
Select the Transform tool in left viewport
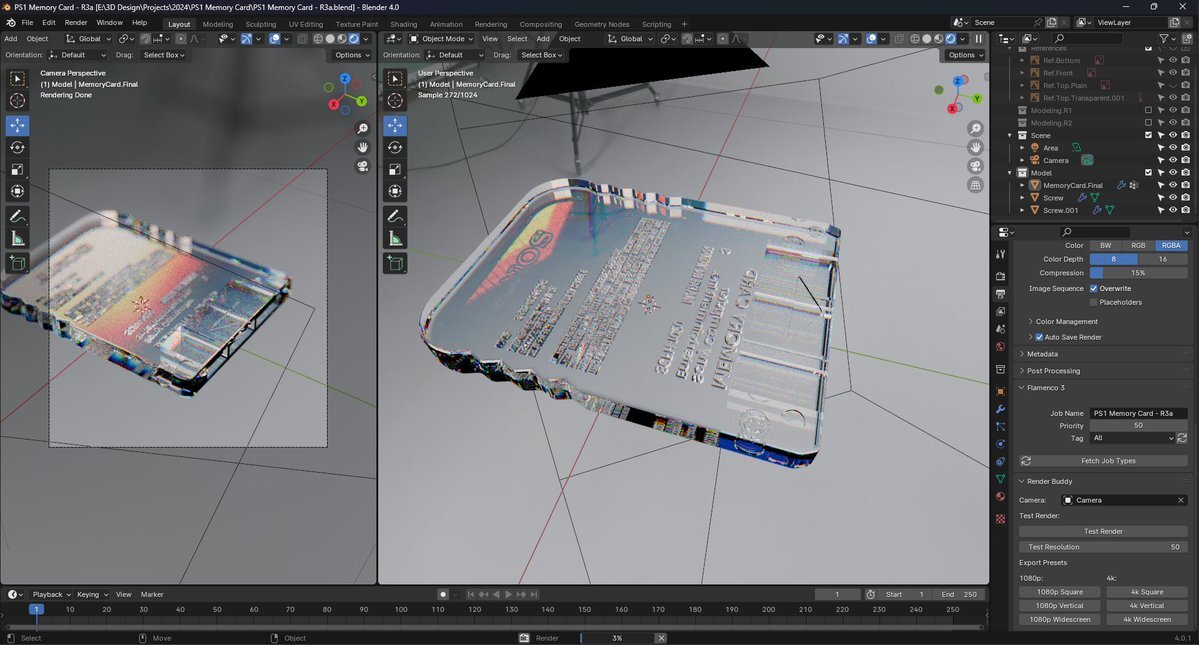(x=17, y=192)
